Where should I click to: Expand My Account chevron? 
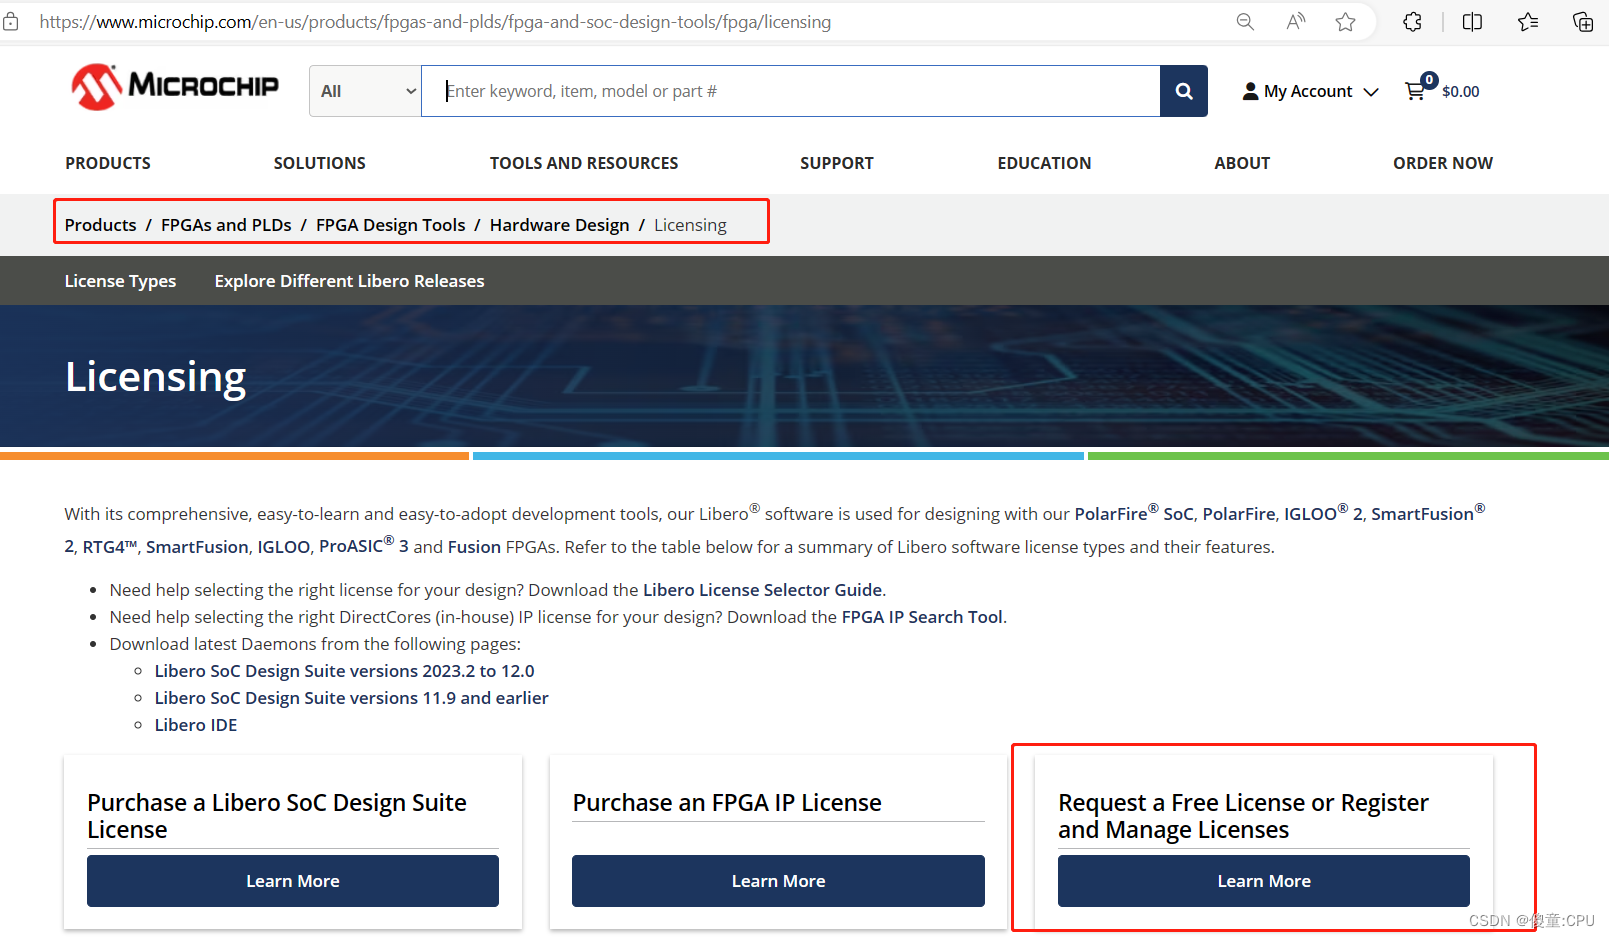click(1371, 92)
